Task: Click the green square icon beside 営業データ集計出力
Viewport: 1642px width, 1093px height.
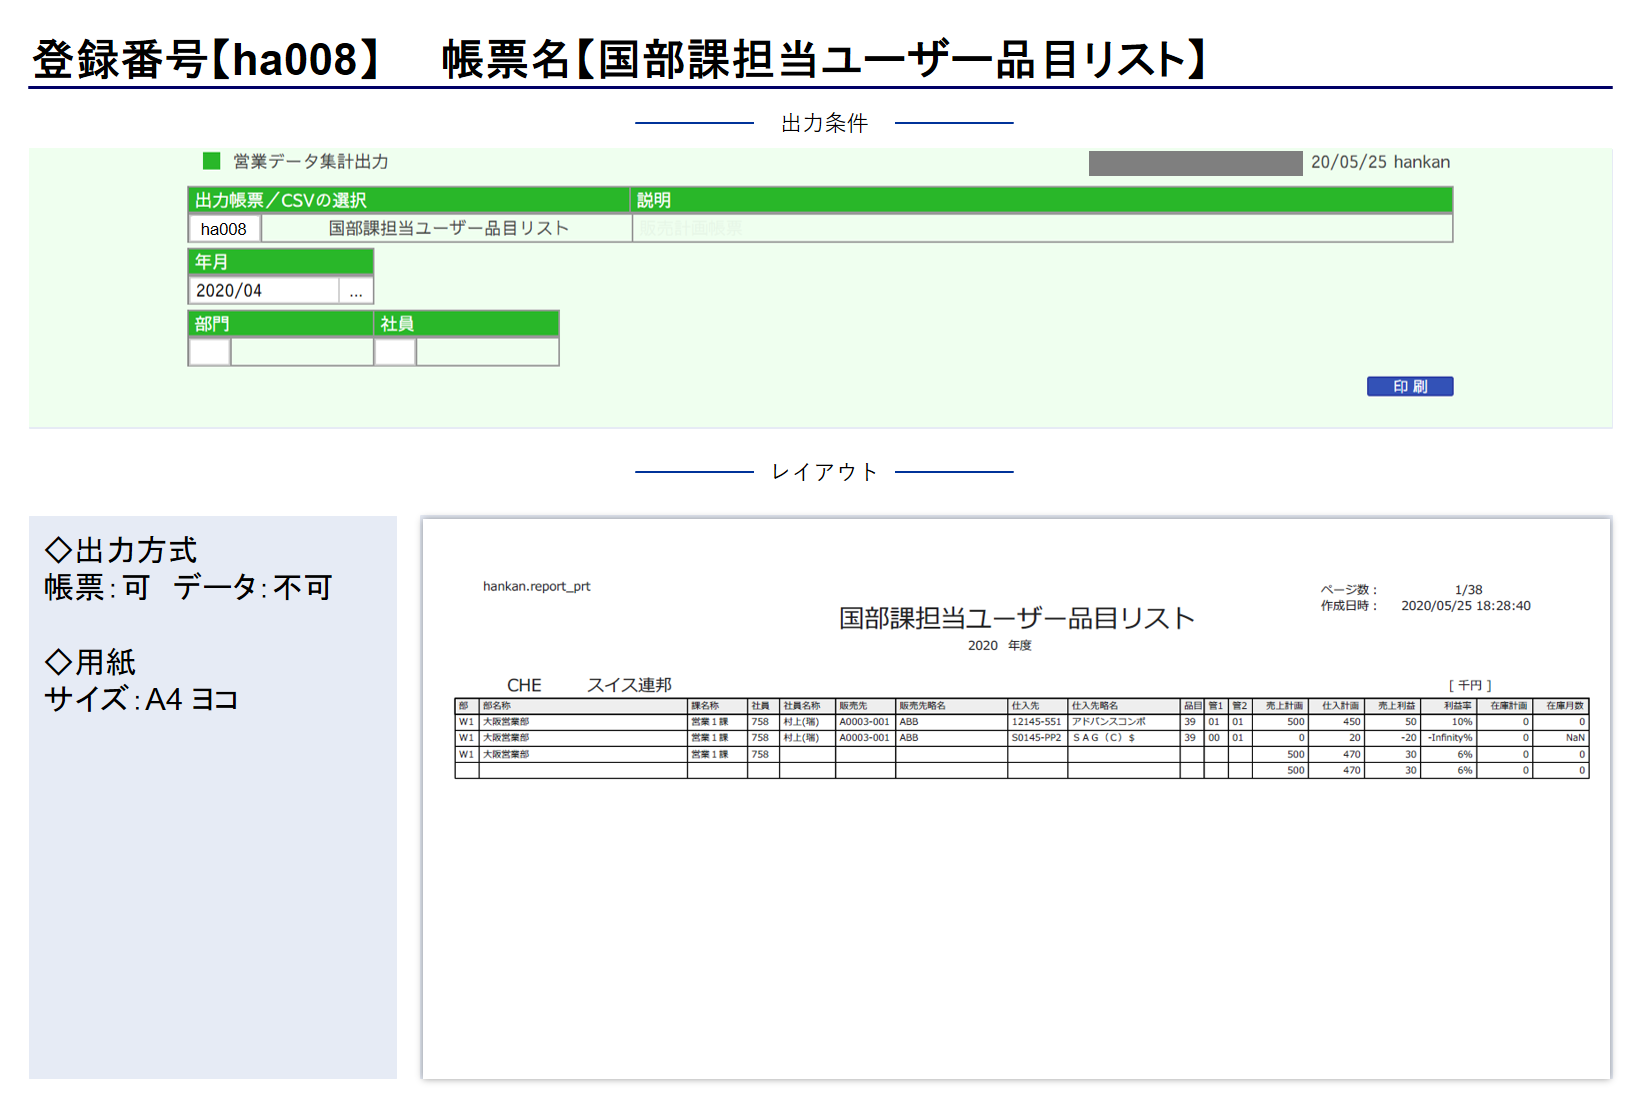Action: [x=211, y=161]
